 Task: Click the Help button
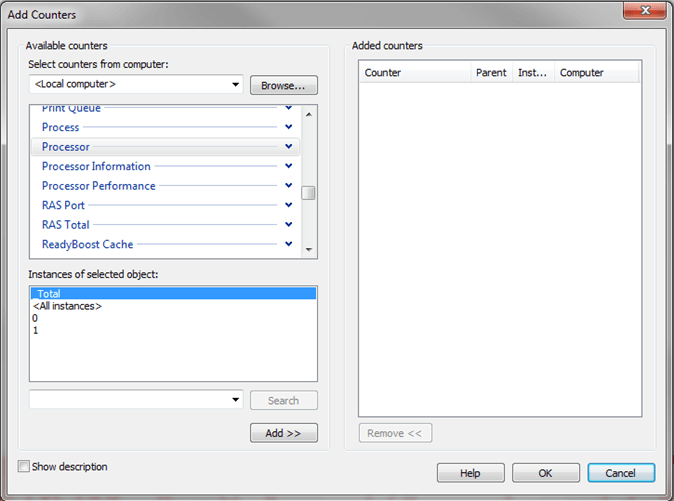pos(470,473)
